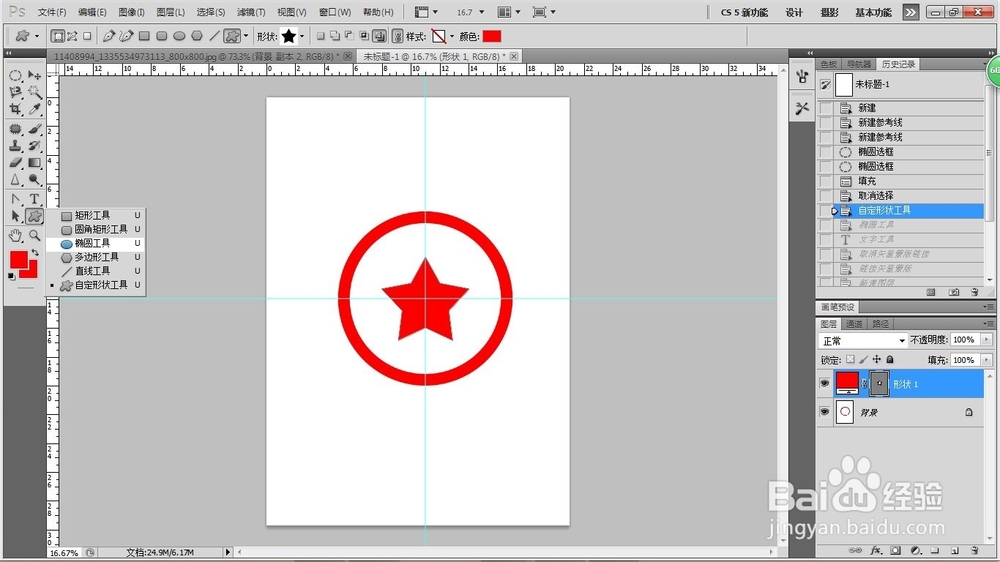
Task: Open the 样式 style dropdown arrow
Action: (452, 36)
